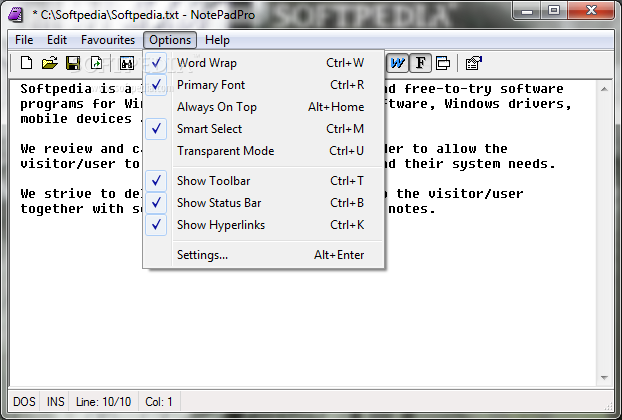Save the file with the floppy disk icon
The height and width of the screenshot is (420, 622).
[73, 63]
